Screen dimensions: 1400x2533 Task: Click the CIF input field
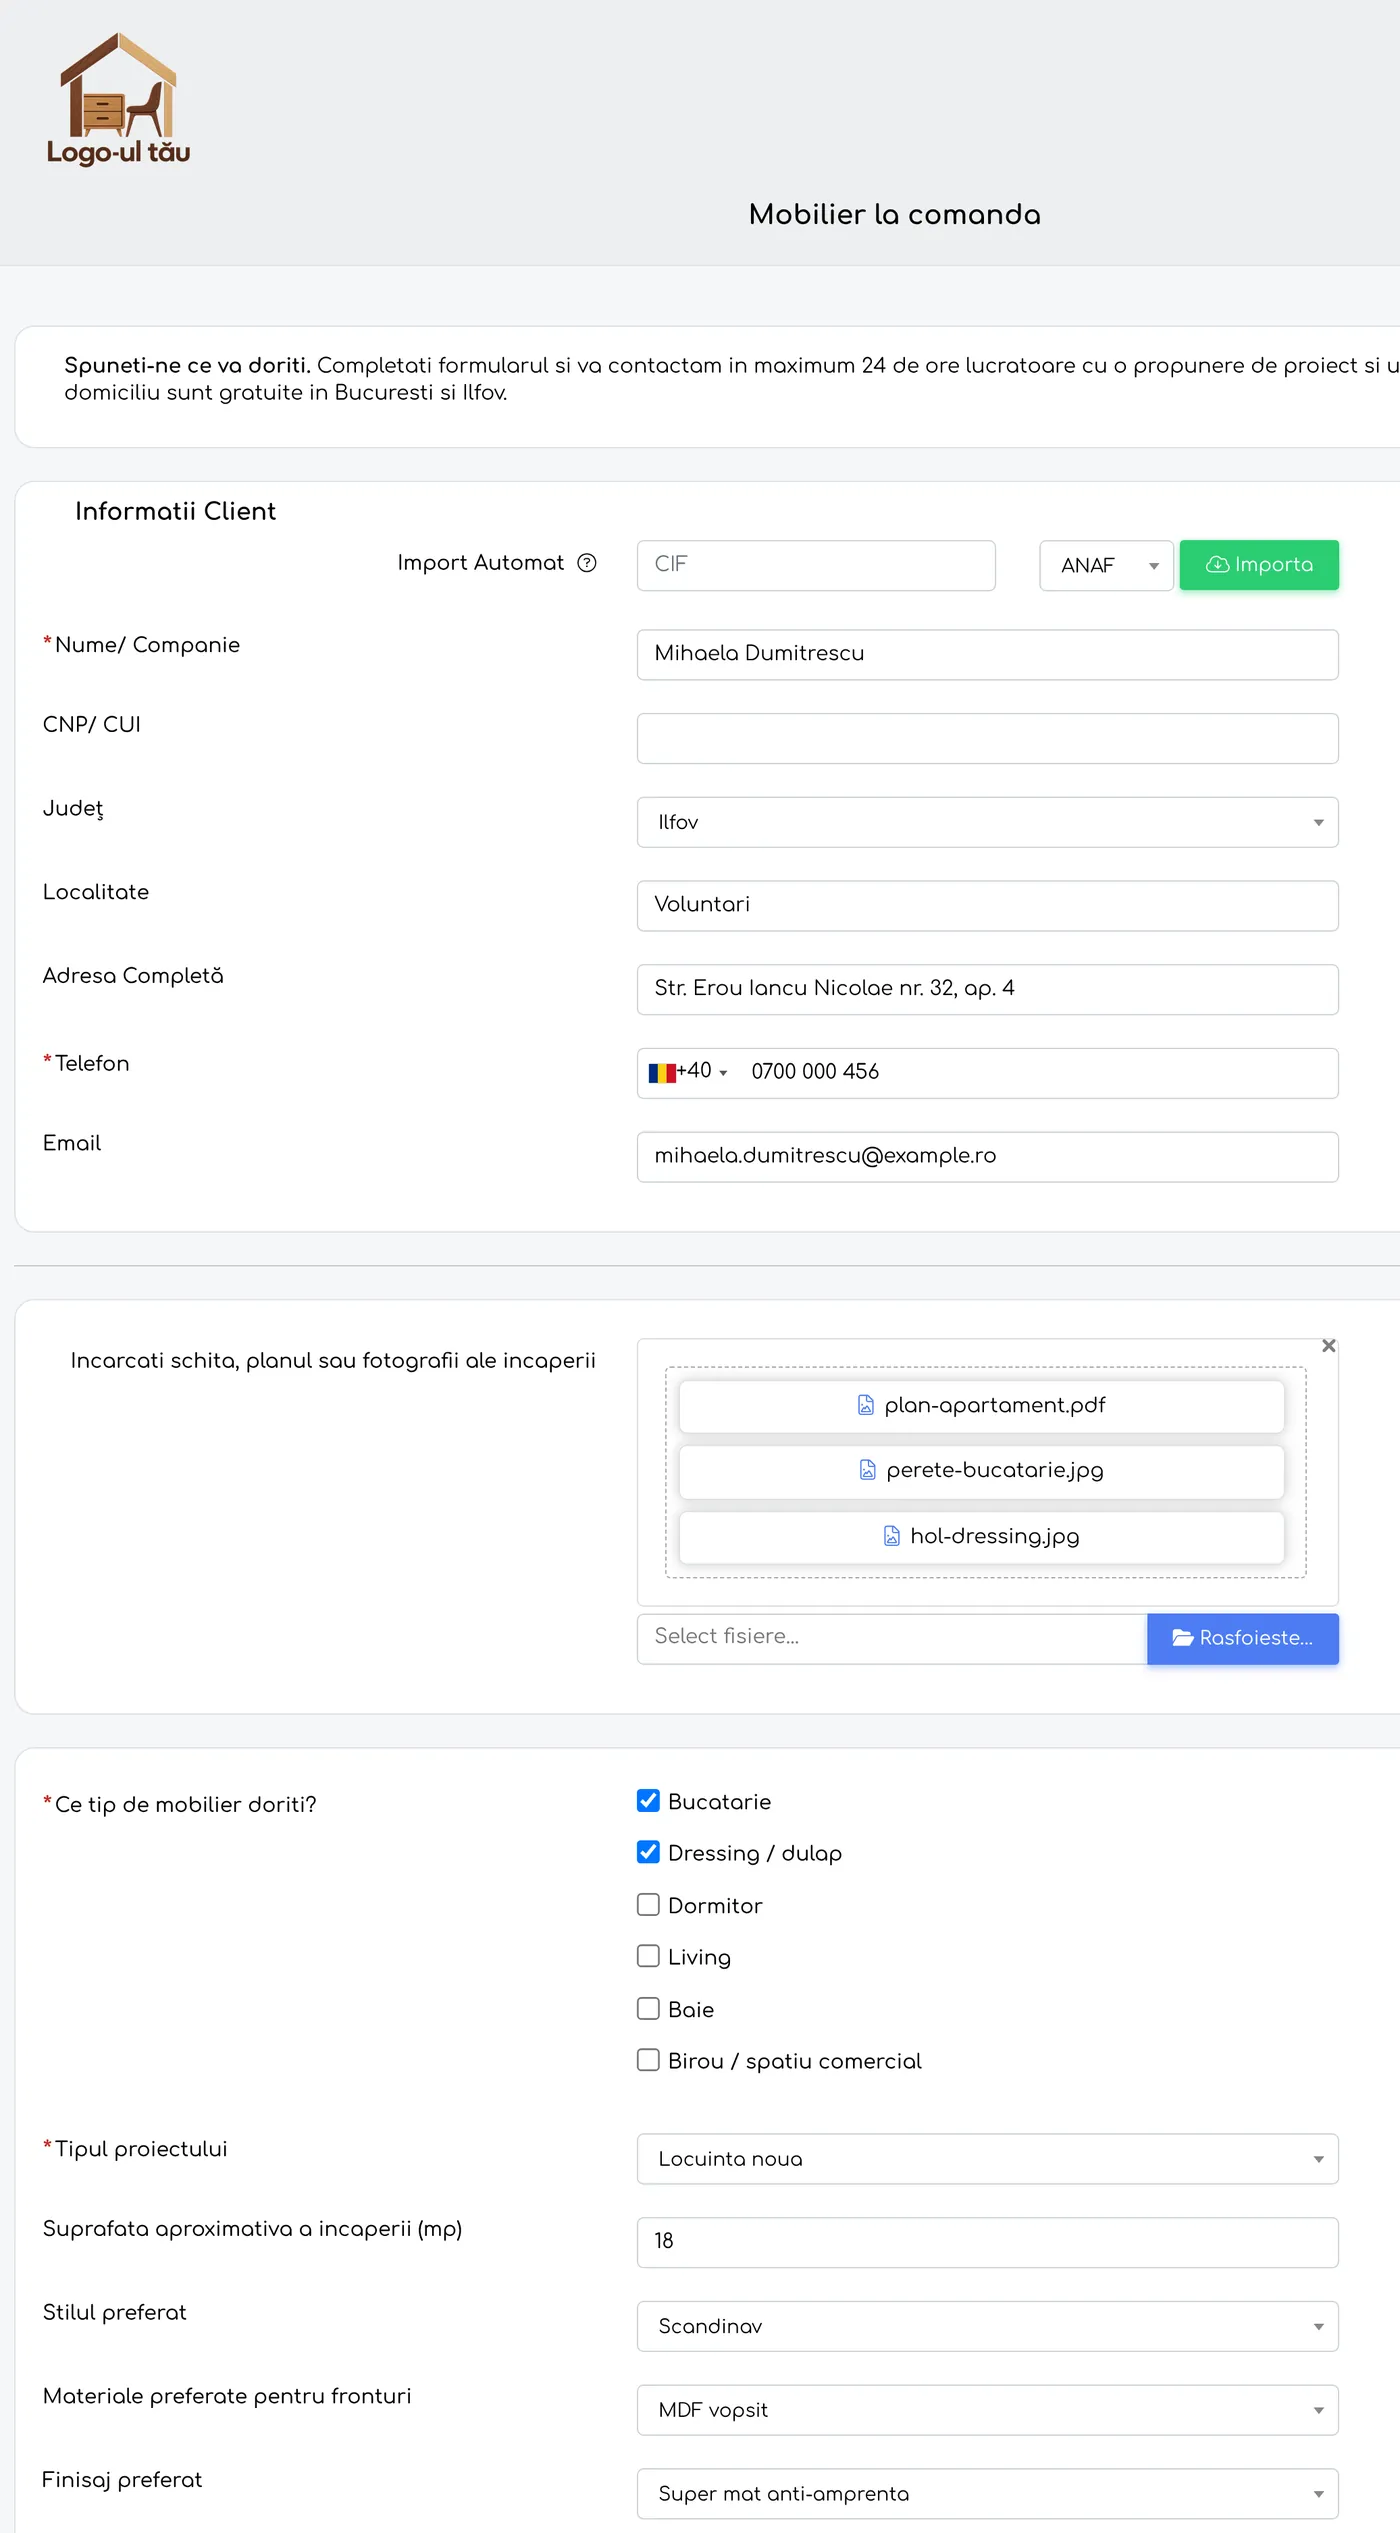click(816, 565)
